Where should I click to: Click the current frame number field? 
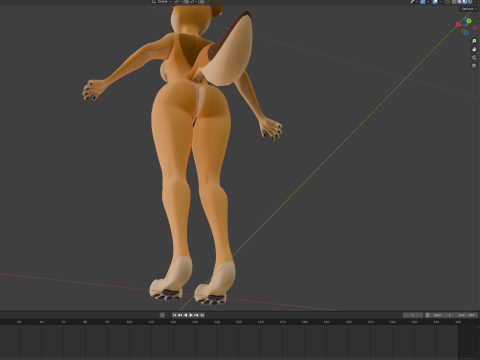[x=413, y=315]
